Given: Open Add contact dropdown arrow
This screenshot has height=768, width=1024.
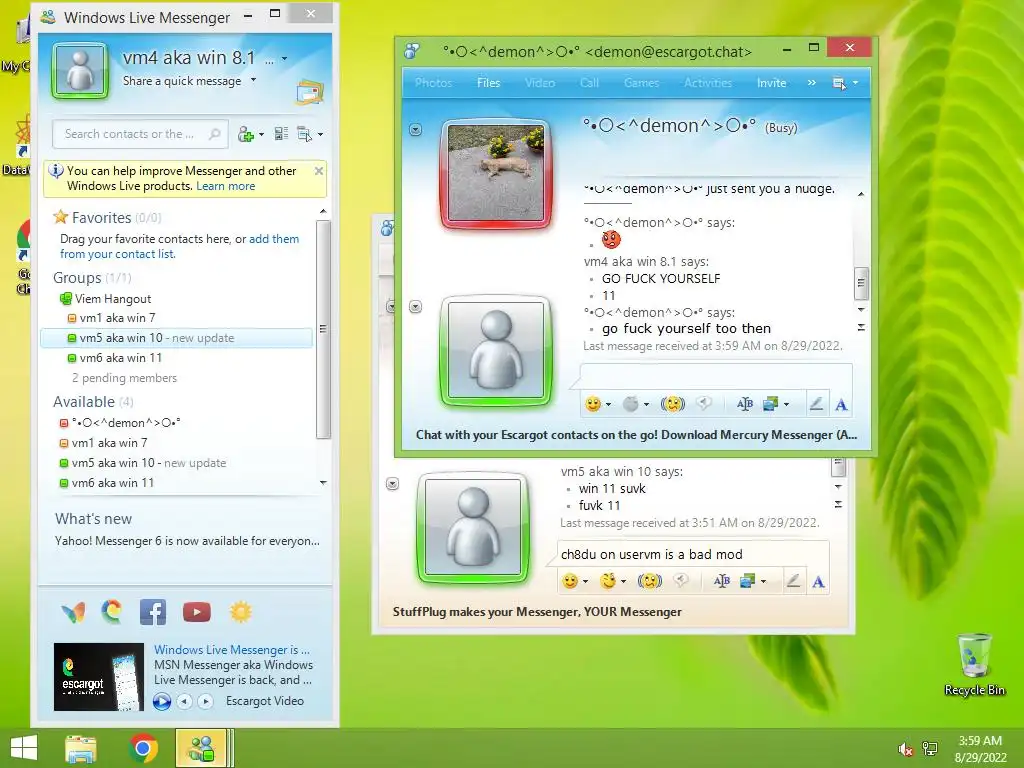Looking at the screenshot, I should 261,135.
